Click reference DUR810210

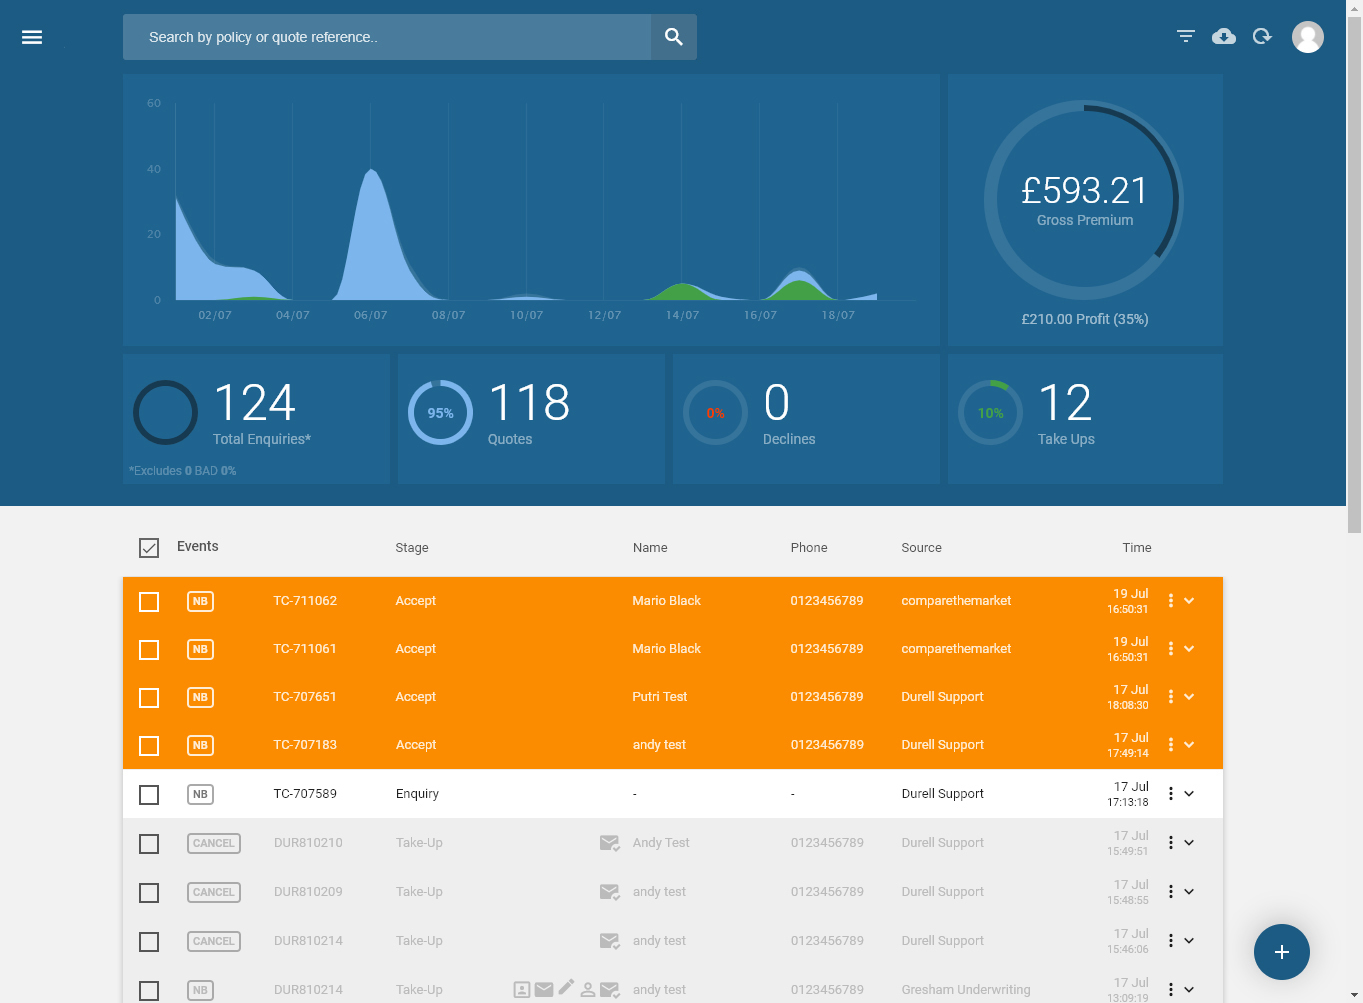[x=308, y=843]
